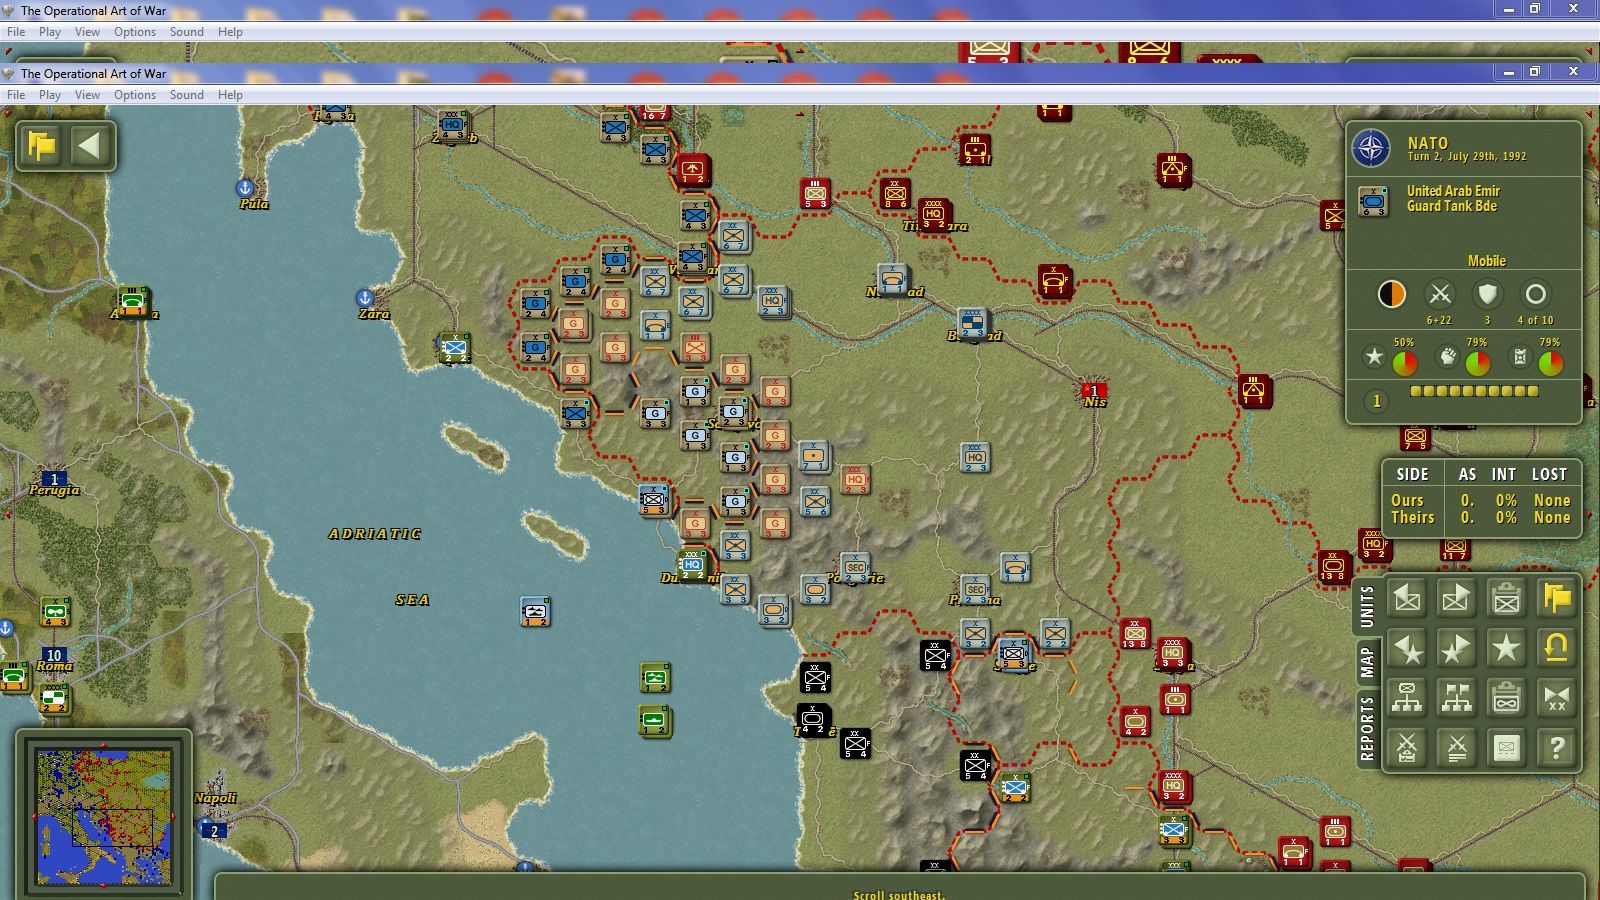1600x900 pixels.
Task: Select the XXX HQ counter near Durazzo coast
Action: [x=692, y=564]
